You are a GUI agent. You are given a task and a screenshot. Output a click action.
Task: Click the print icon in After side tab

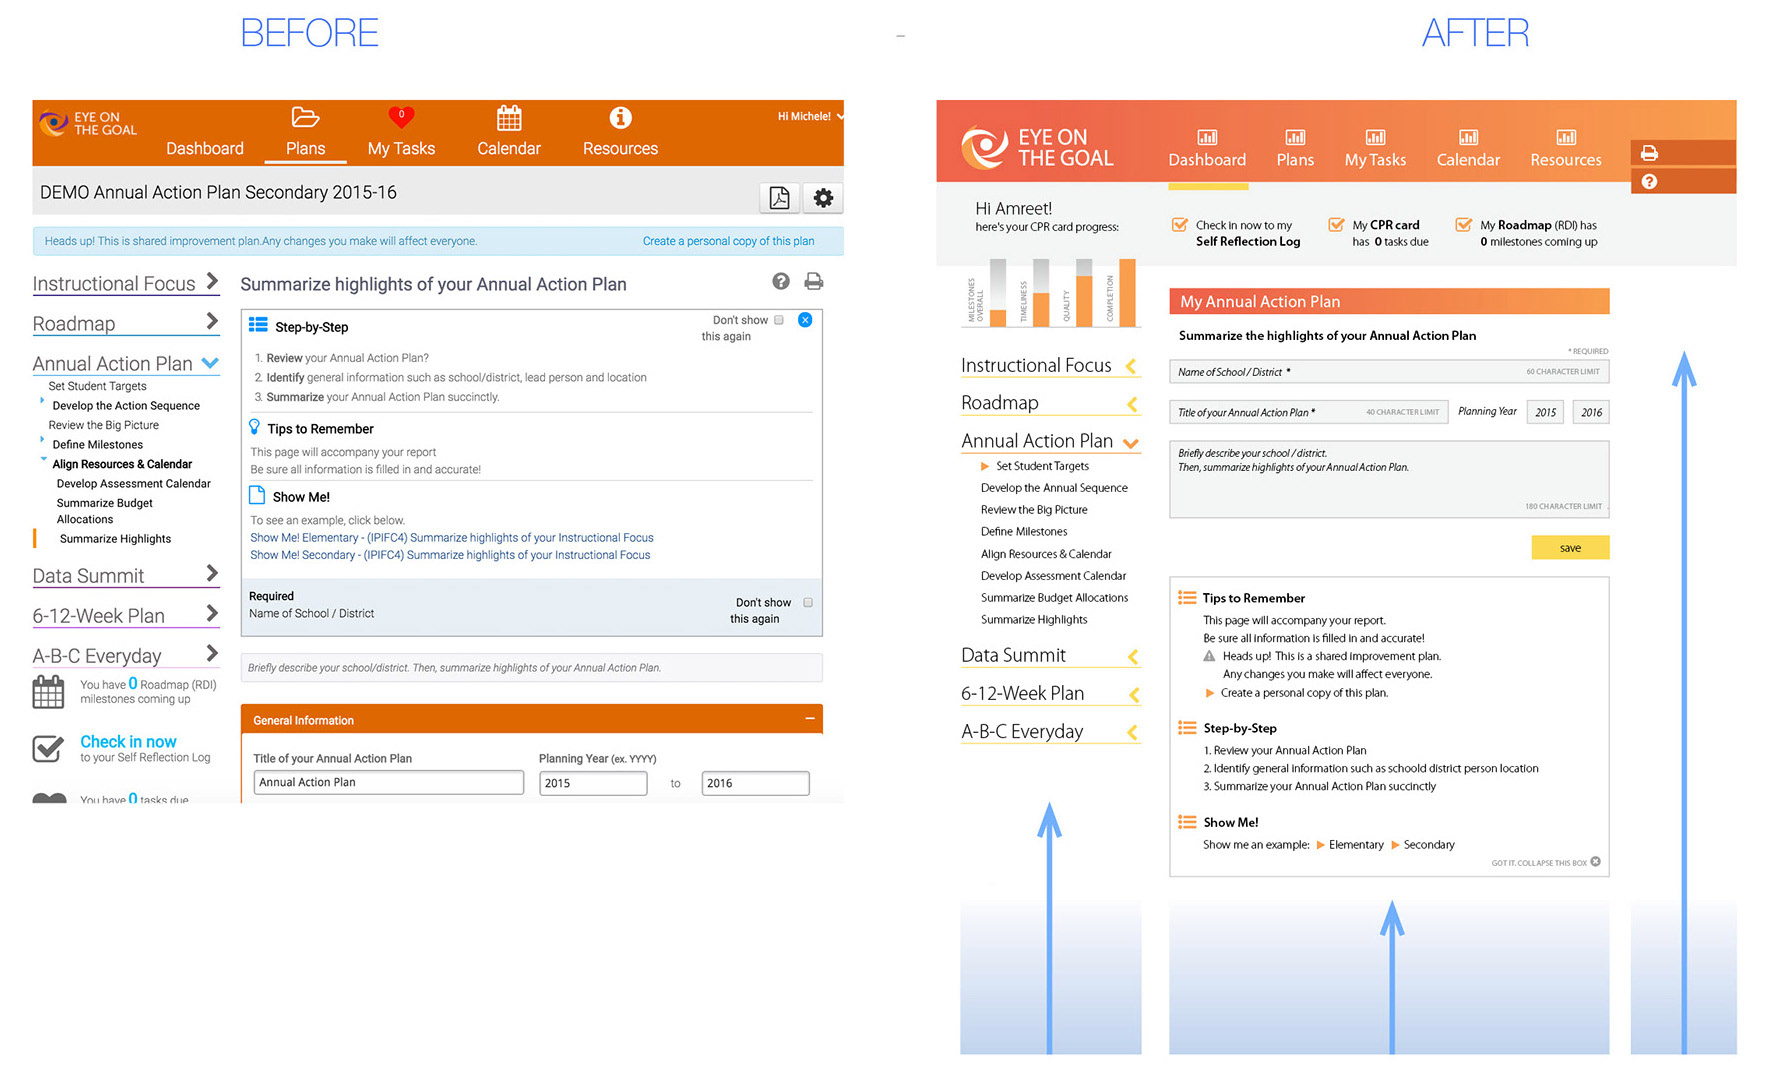click(1649, 153)
